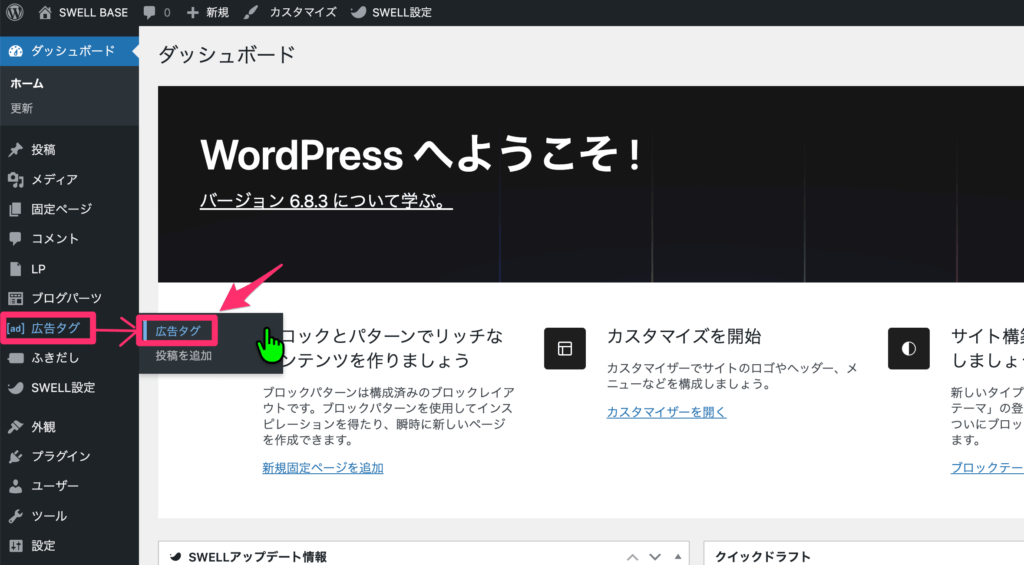The width and height of the screenshot is (1024, 565).
Task: Choose 投稿を追加 in the flyout submenu
Action: 183,355
